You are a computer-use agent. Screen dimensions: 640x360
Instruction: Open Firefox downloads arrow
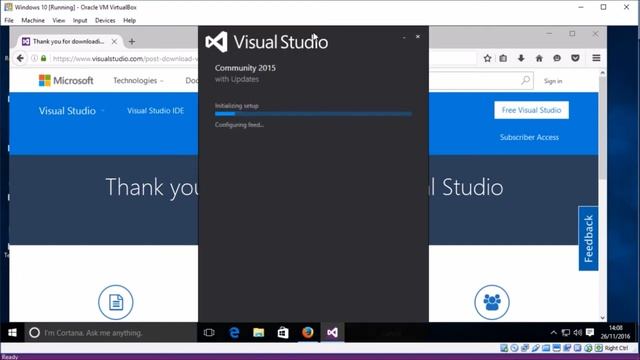521,58
